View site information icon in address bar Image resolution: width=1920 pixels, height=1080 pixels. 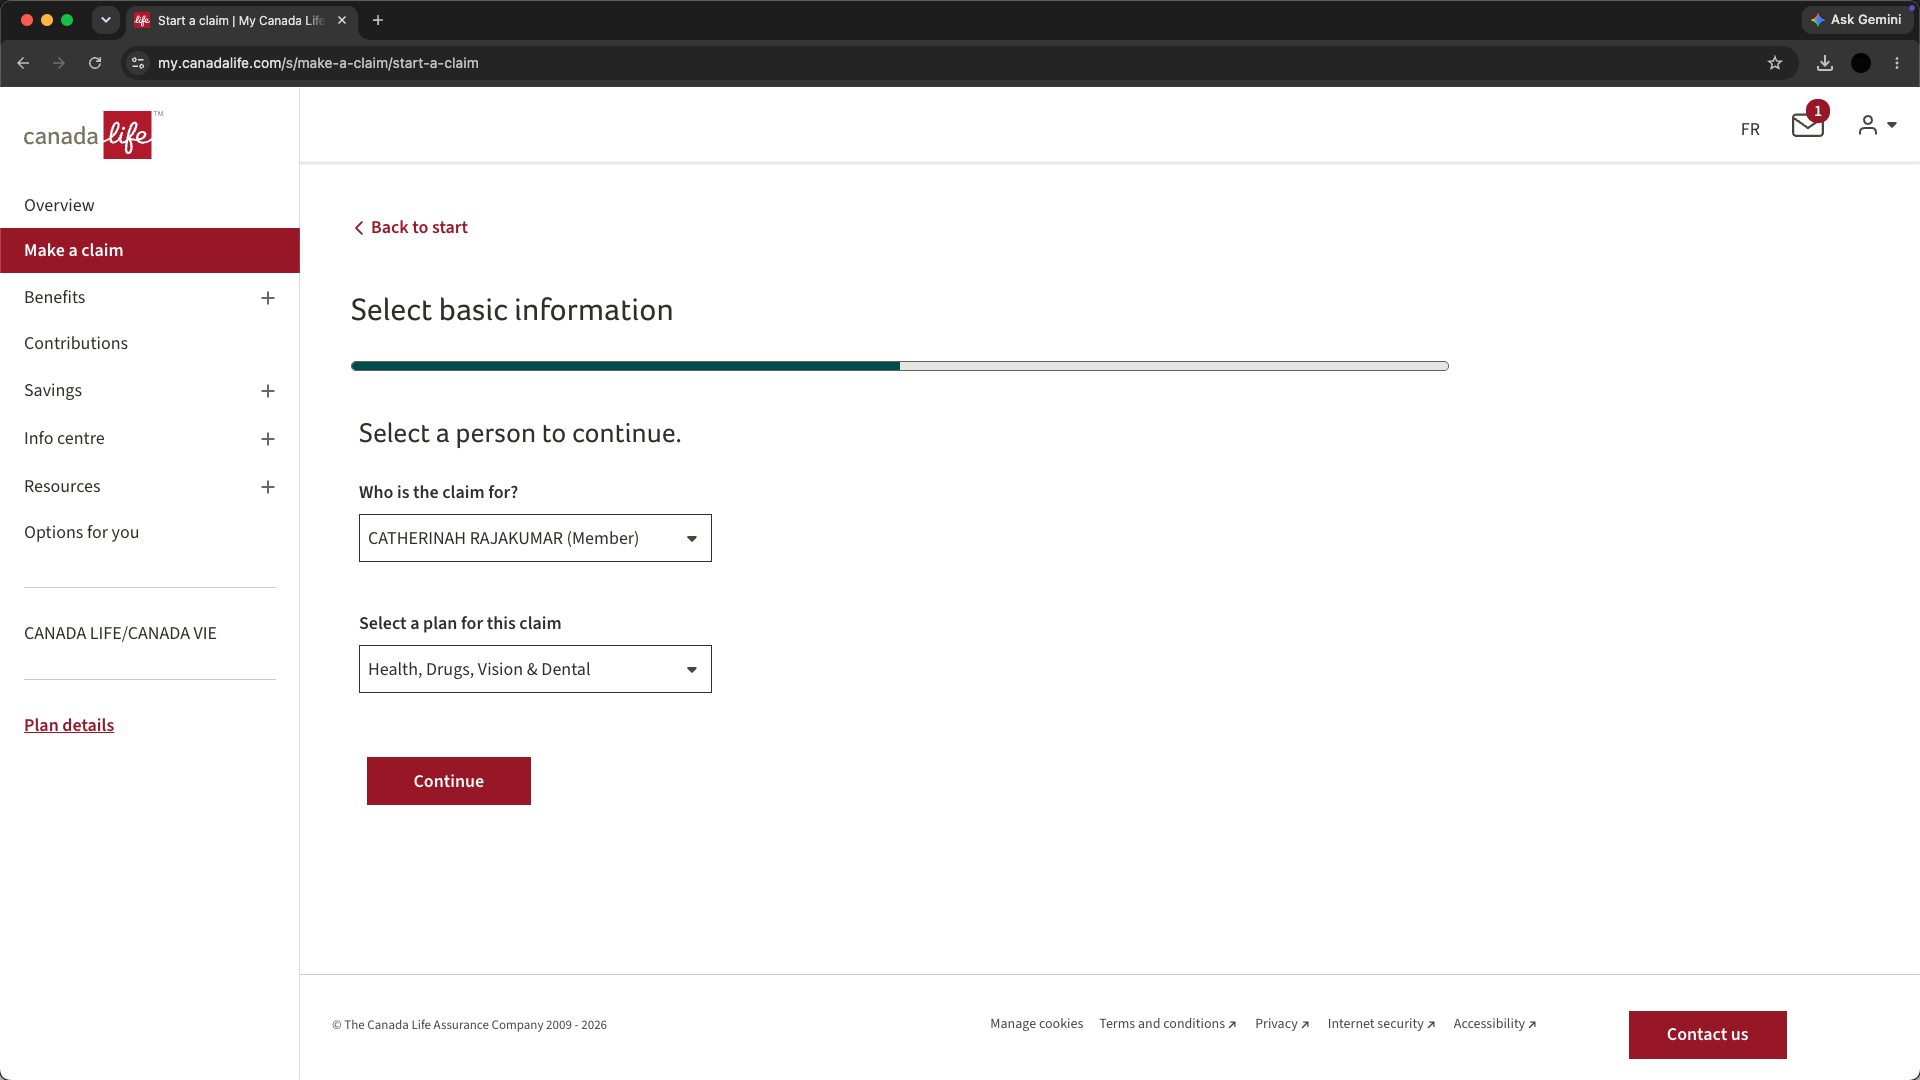[138, 63]
